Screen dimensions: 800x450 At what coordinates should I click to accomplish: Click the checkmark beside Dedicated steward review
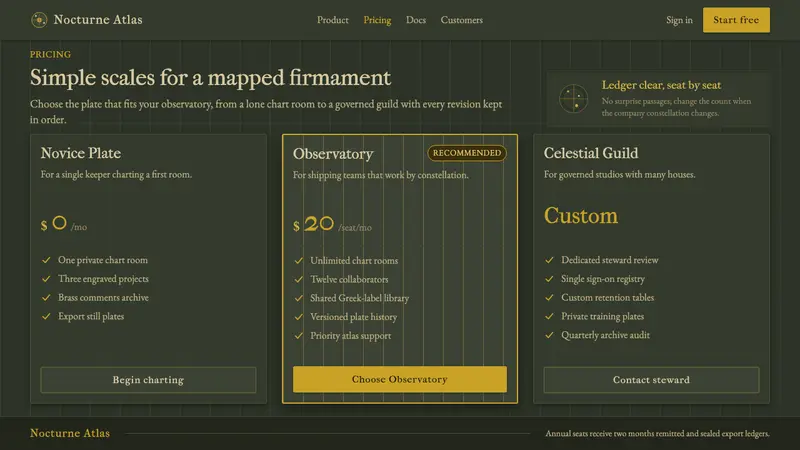[x=549, y=260]
